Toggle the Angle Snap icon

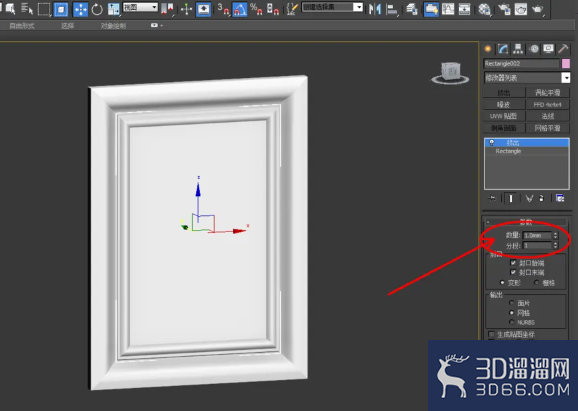pyautogui.click(x=240, y=9)
